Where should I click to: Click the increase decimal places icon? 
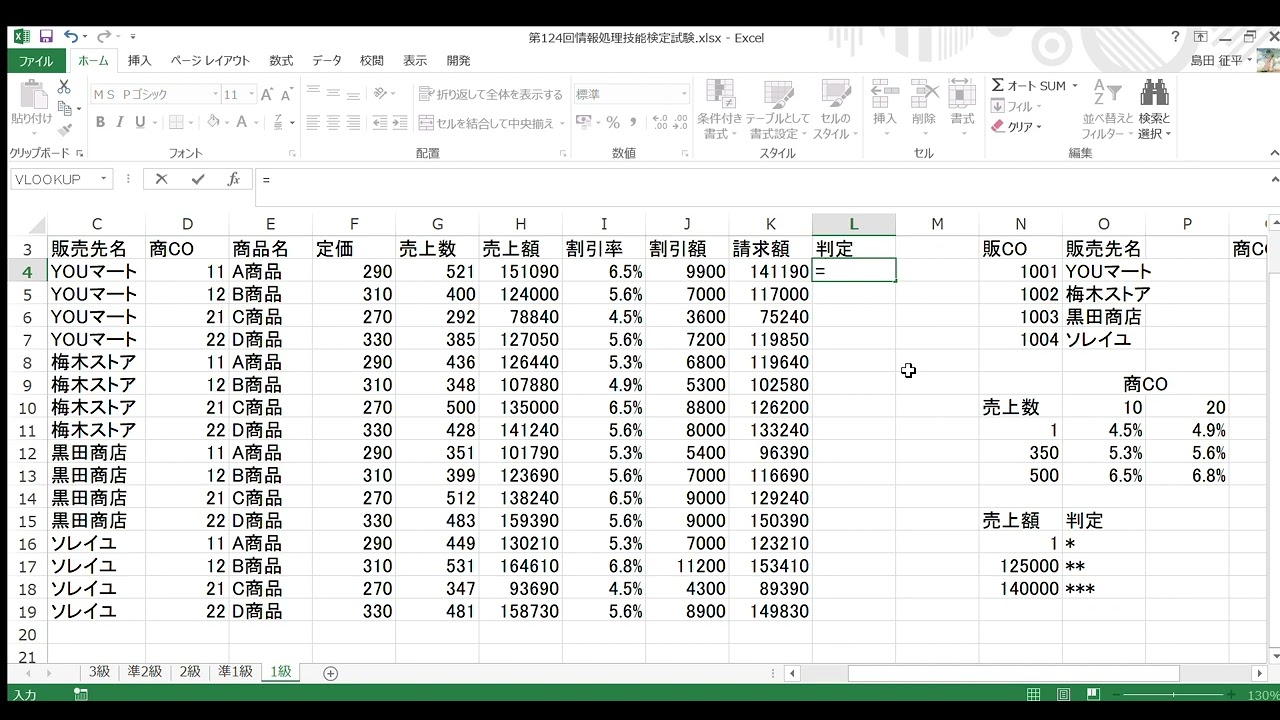(660, 123)
